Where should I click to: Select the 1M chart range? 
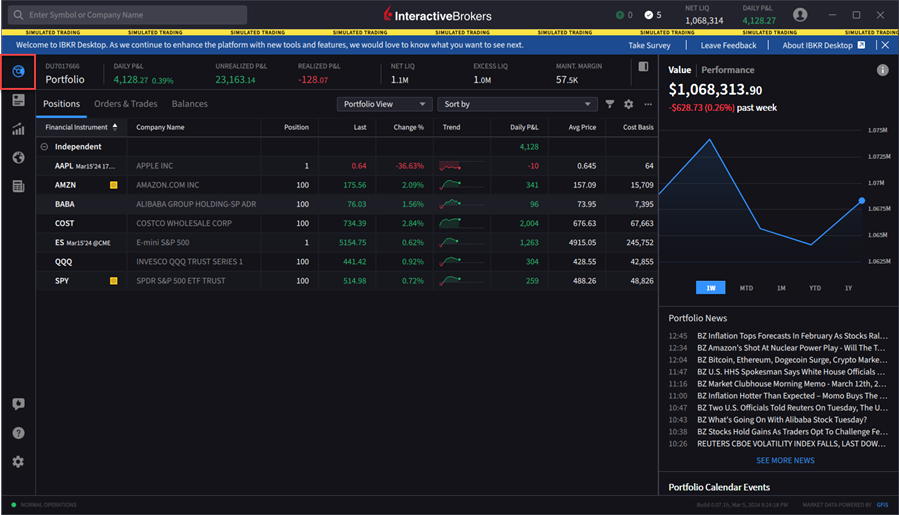pyautogui.click(x=781, y=288)
